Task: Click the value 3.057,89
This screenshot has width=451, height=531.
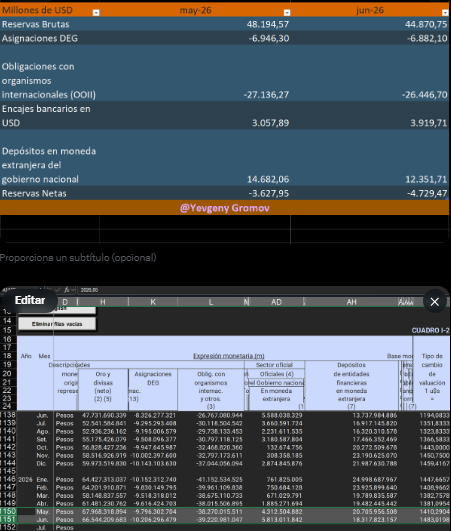Action: pos(271,123)
